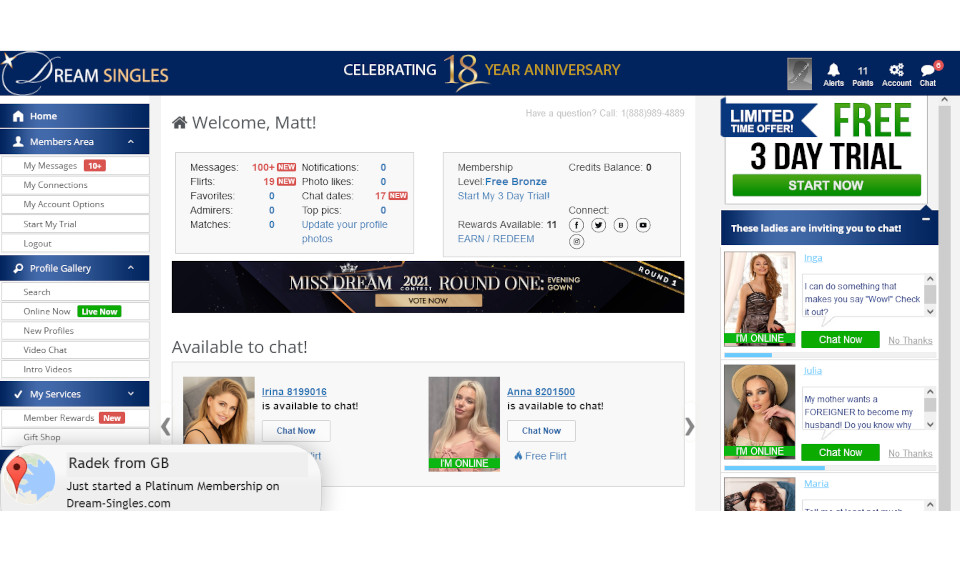Click the Facebook connect icon
The width and height of the screenshot is (960, 561).
pos(577,225)
